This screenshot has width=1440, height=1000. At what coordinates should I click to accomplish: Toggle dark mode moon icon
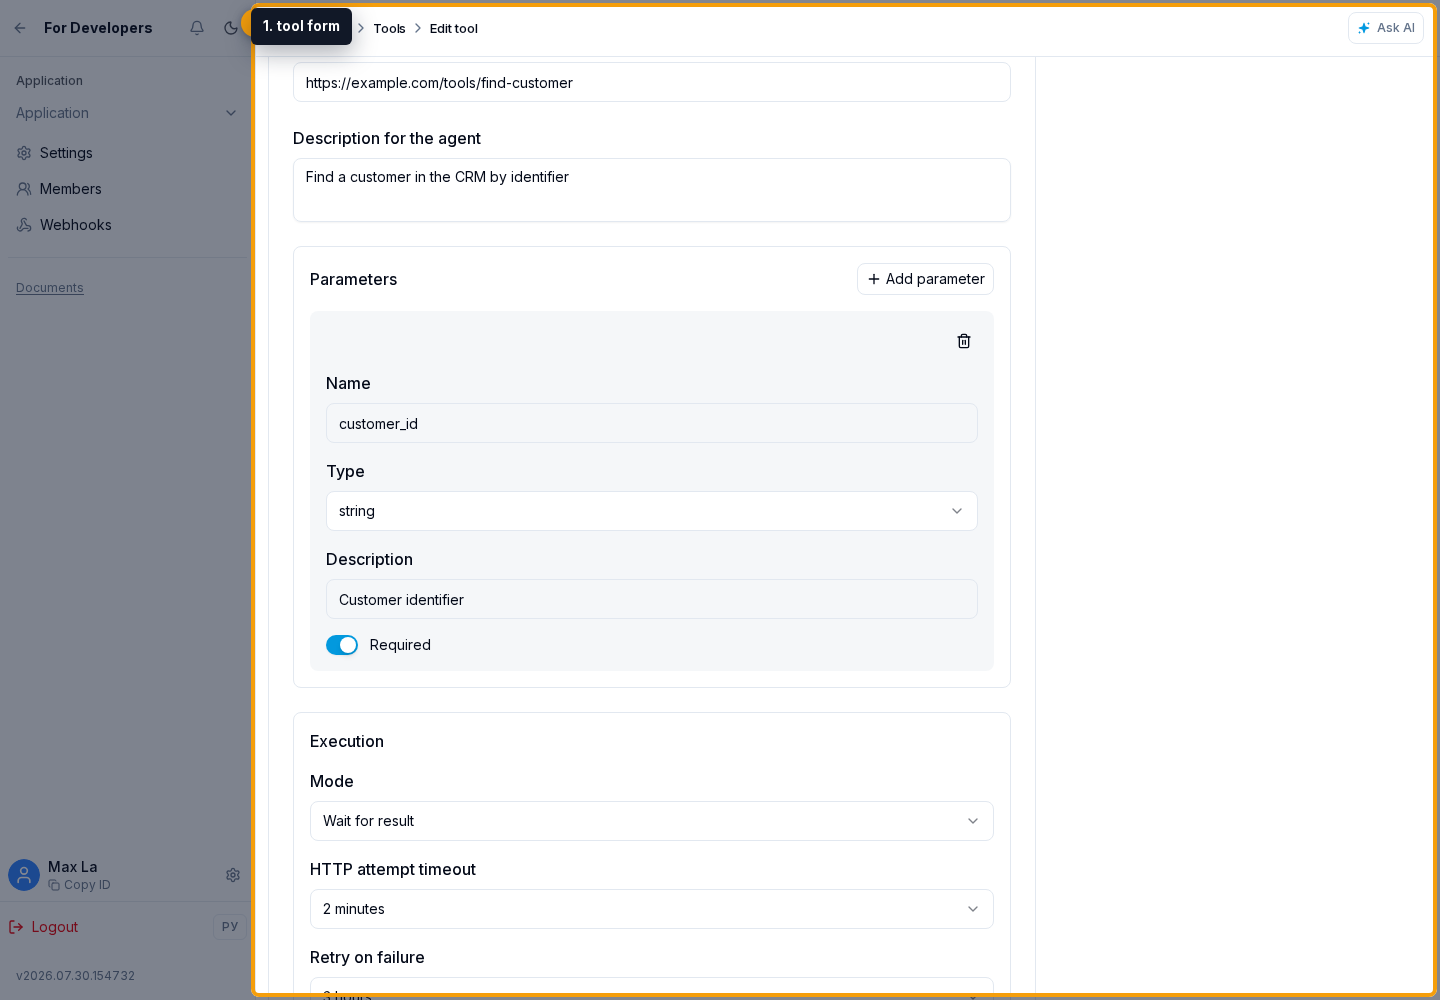[231, 28]
